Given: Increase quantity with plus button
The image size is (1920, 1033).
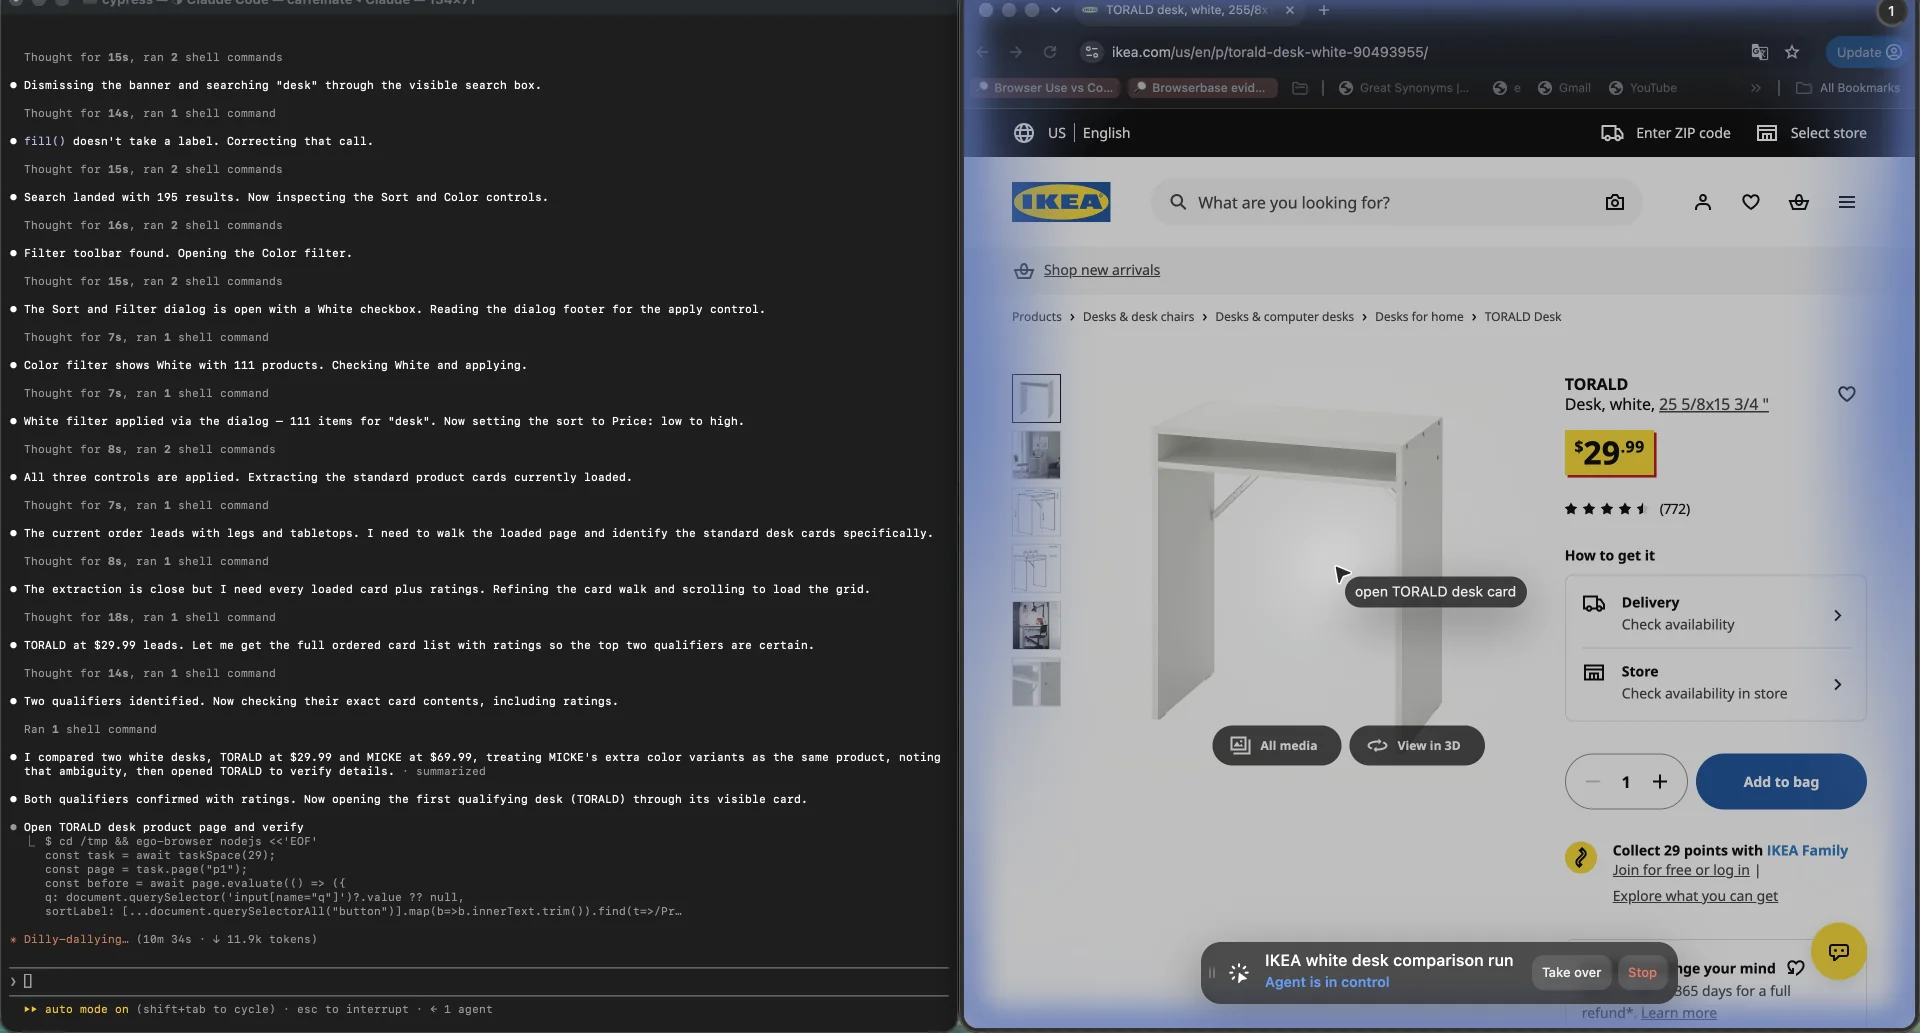Looking at the screenshot, I should [x=1660, y=782].
